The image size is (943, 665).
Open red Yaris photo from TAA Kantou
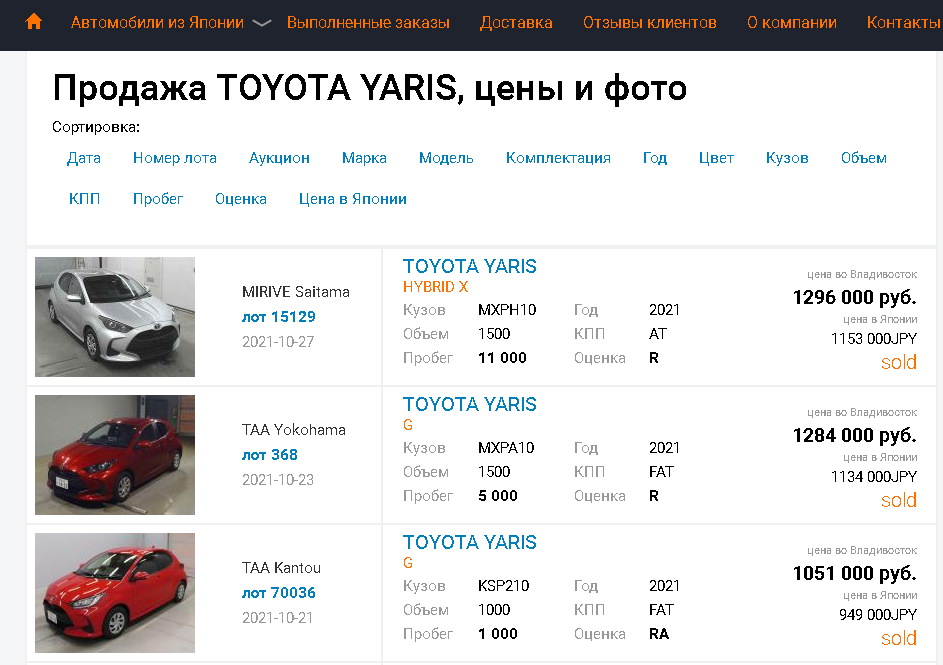(115, 592)
